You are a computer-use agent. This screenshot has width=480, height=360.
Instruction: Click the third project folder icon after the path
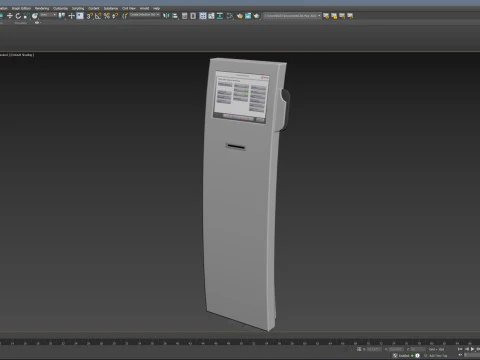coord(342,16)
